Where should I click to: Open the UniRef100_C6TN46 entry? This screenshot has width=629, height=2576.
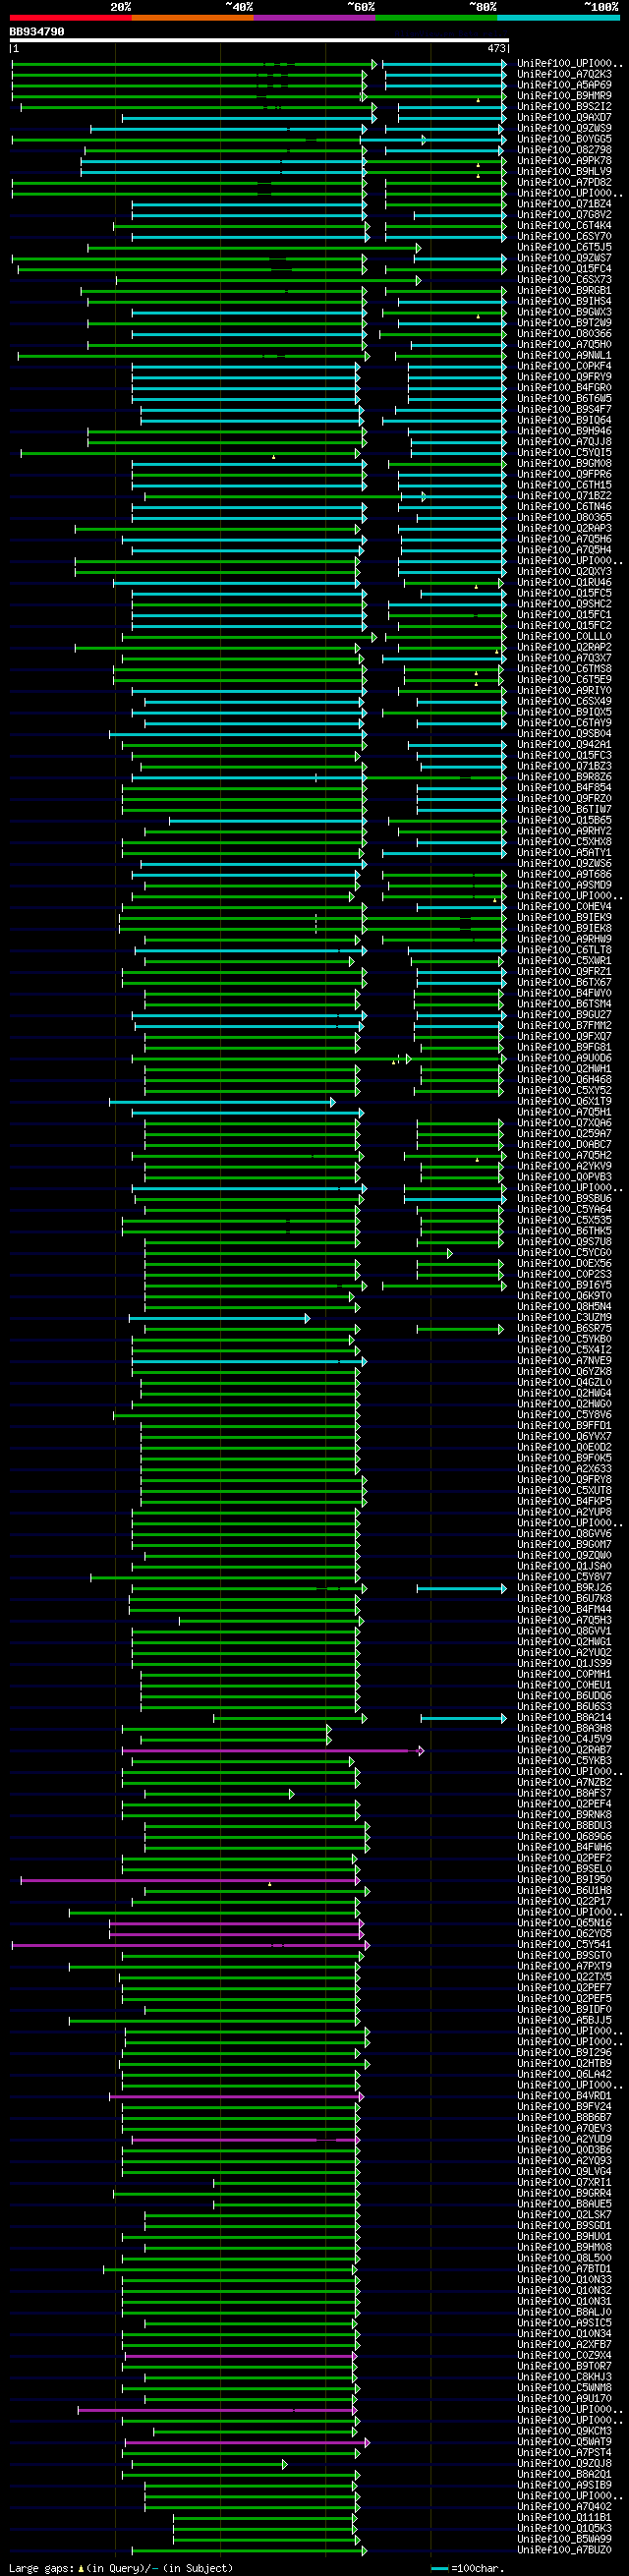tap(564, 507)
